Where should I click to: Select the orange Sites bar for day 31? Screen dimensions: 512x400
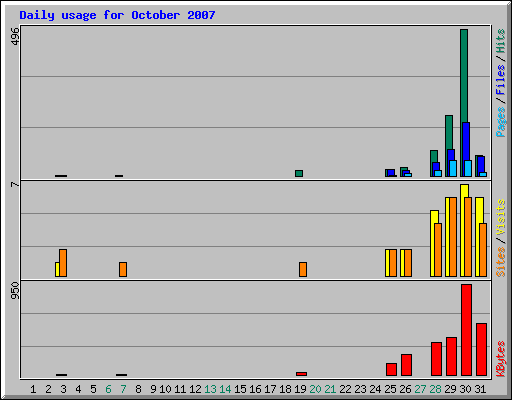click(483, 250)
